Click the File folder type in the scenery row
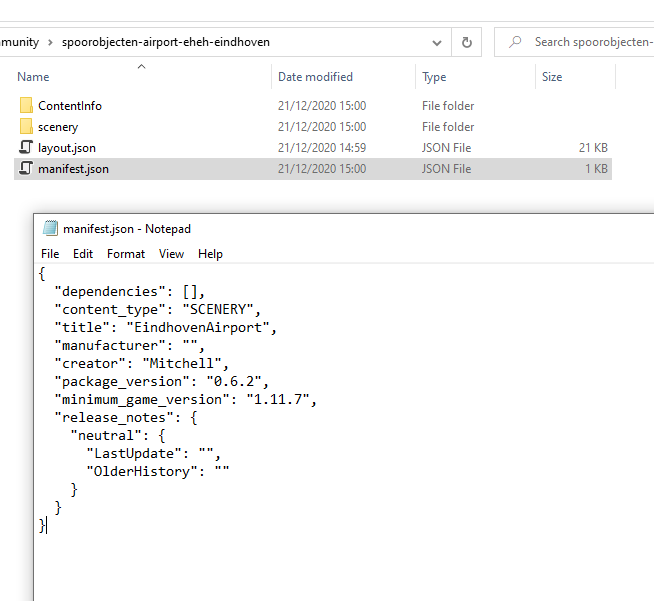Screen dimensions: 654x601 (448, 127)
